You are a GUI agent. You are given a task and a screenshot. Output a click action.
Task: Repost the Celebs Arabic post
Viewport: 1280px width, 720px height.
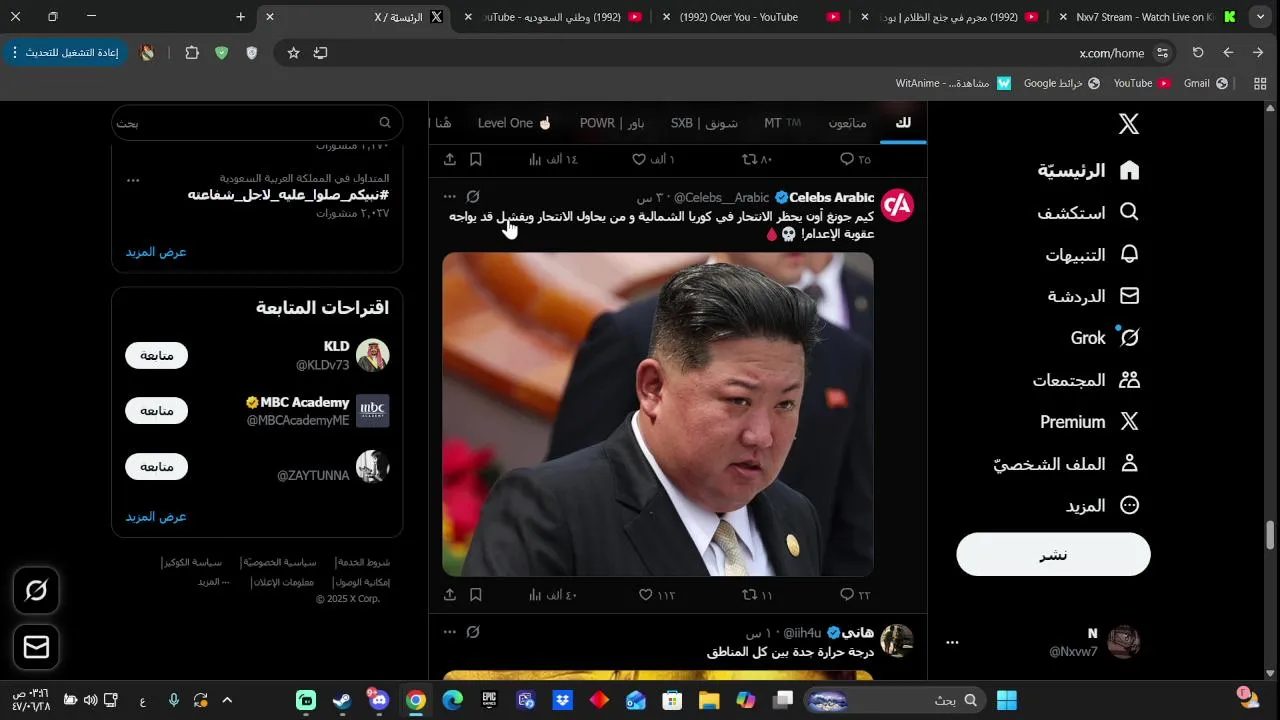pyautogui.click(x=757, y=595)
